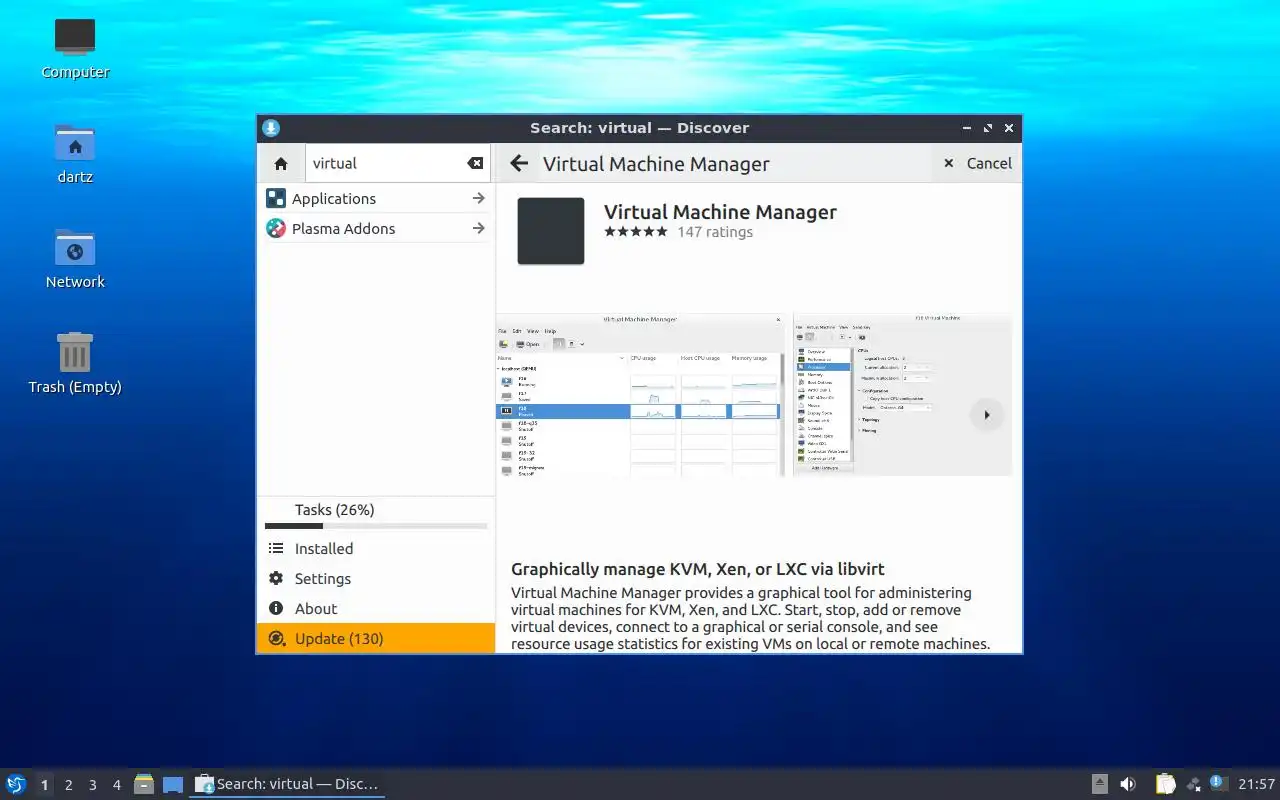Viewport: 1280px width, 800px height.
Task: Open the Tasks (26%) progress entry
Action: pos(376,510)
